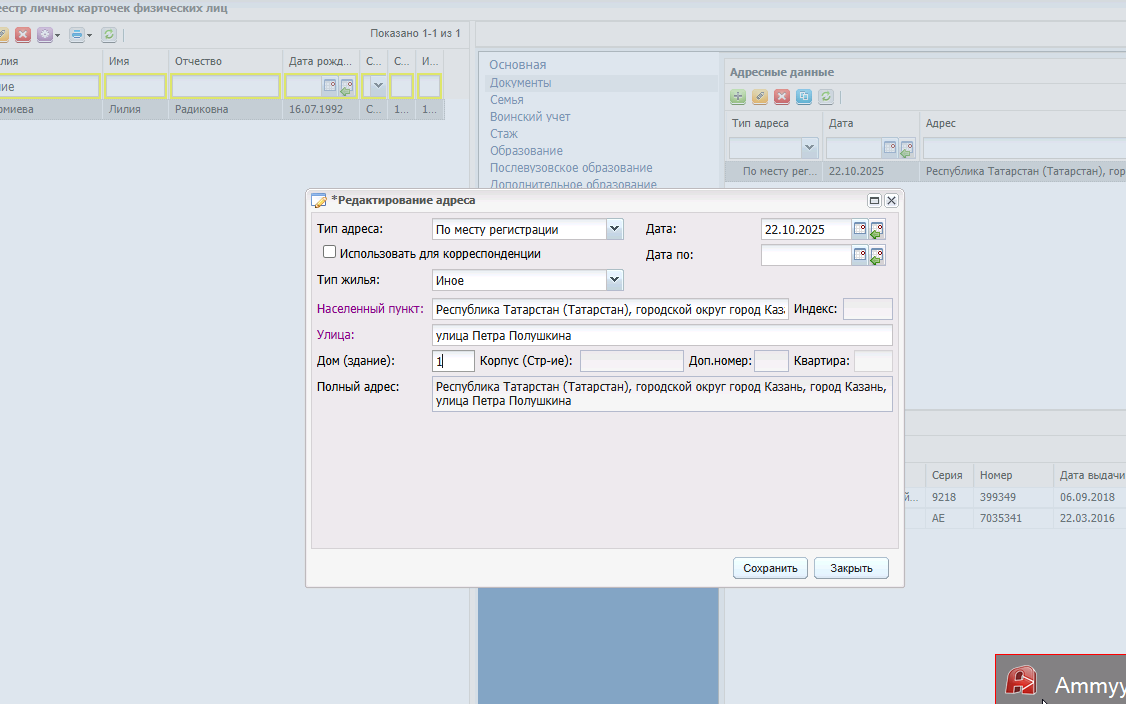Switch to the Стаж section
This screenshot has width=1126, height=704.
503,134
